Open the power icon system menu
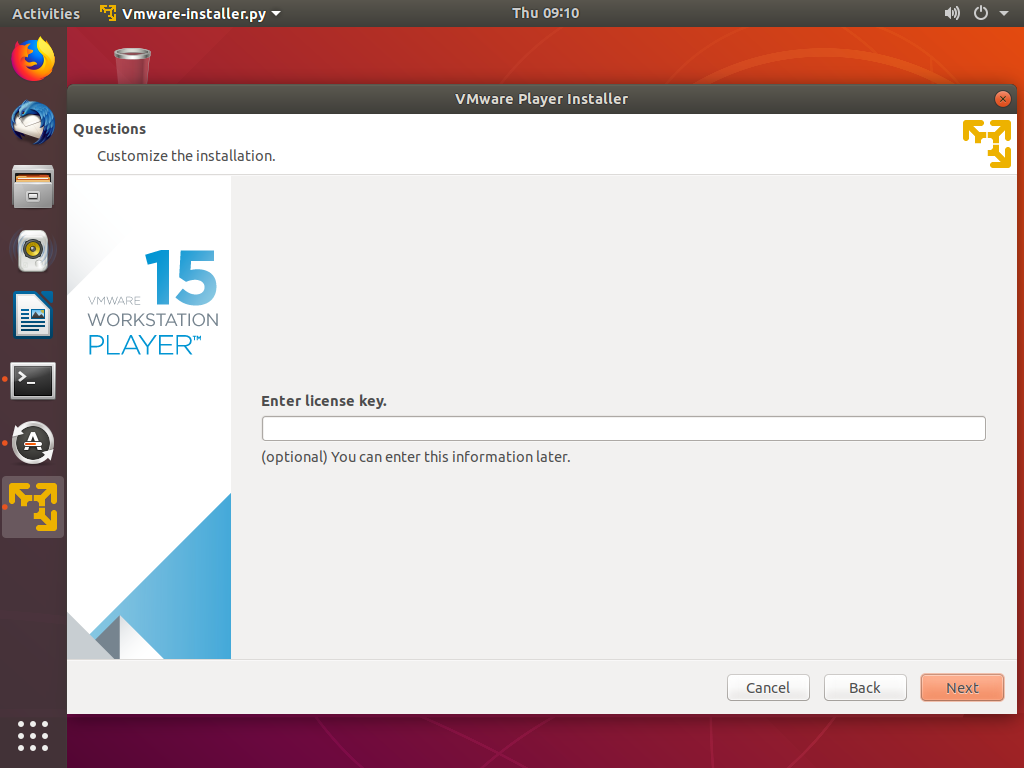Screen dimensions: 1024x768 coord(980,13)
